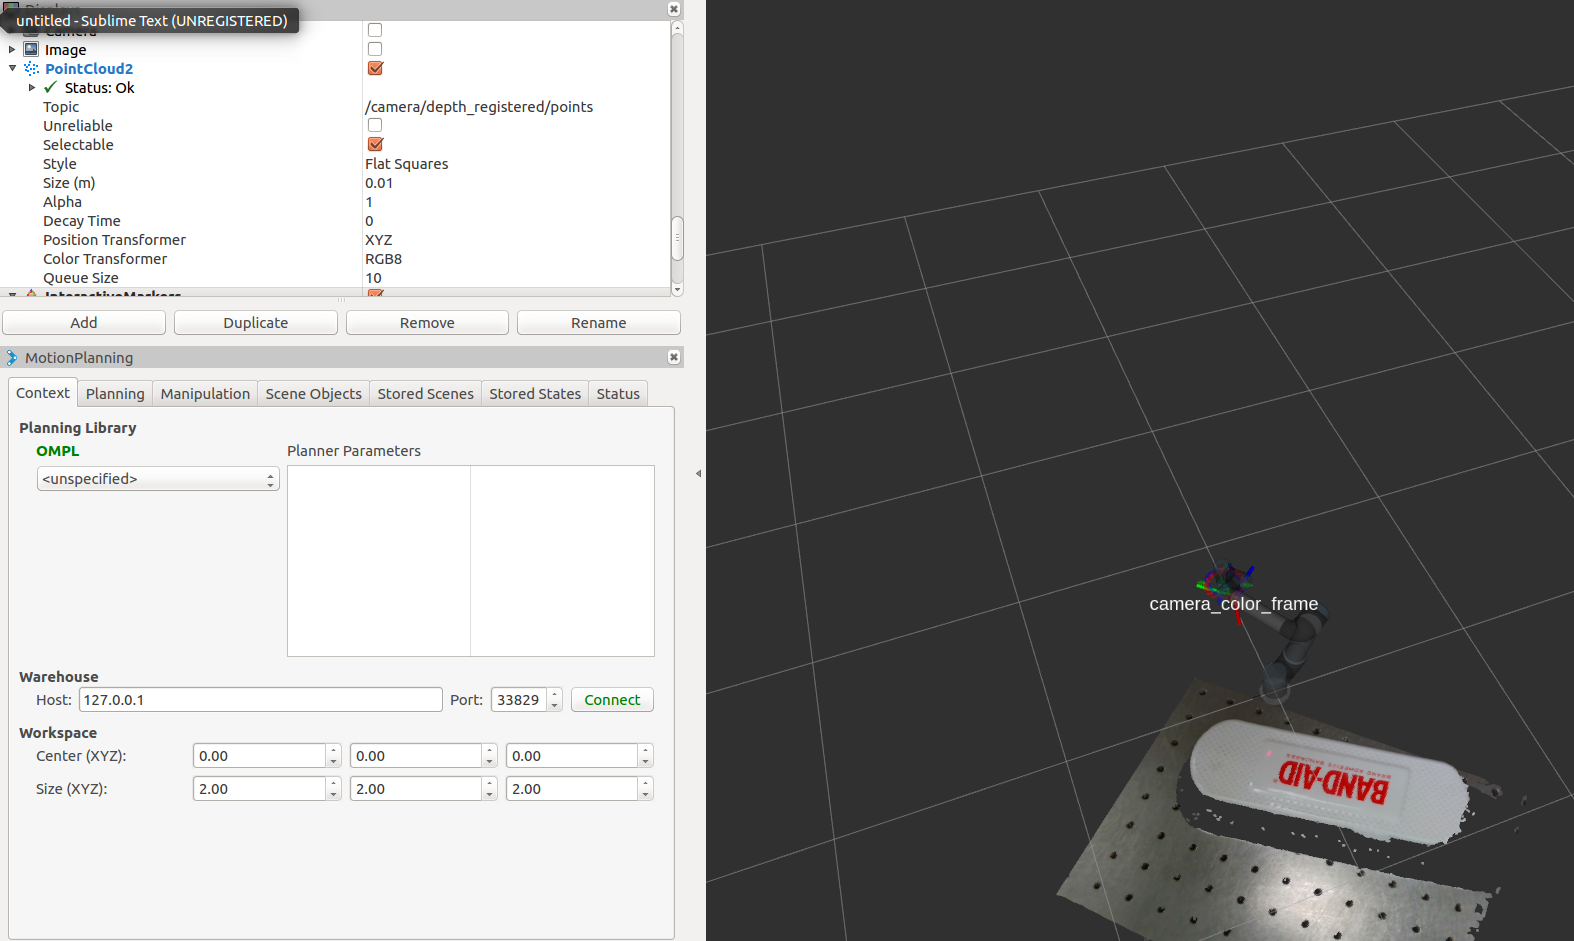The height and width of the screenshot is (941, 1574).
Task: Click the Color Transformer value RGB8
Action: coord(383,259)
